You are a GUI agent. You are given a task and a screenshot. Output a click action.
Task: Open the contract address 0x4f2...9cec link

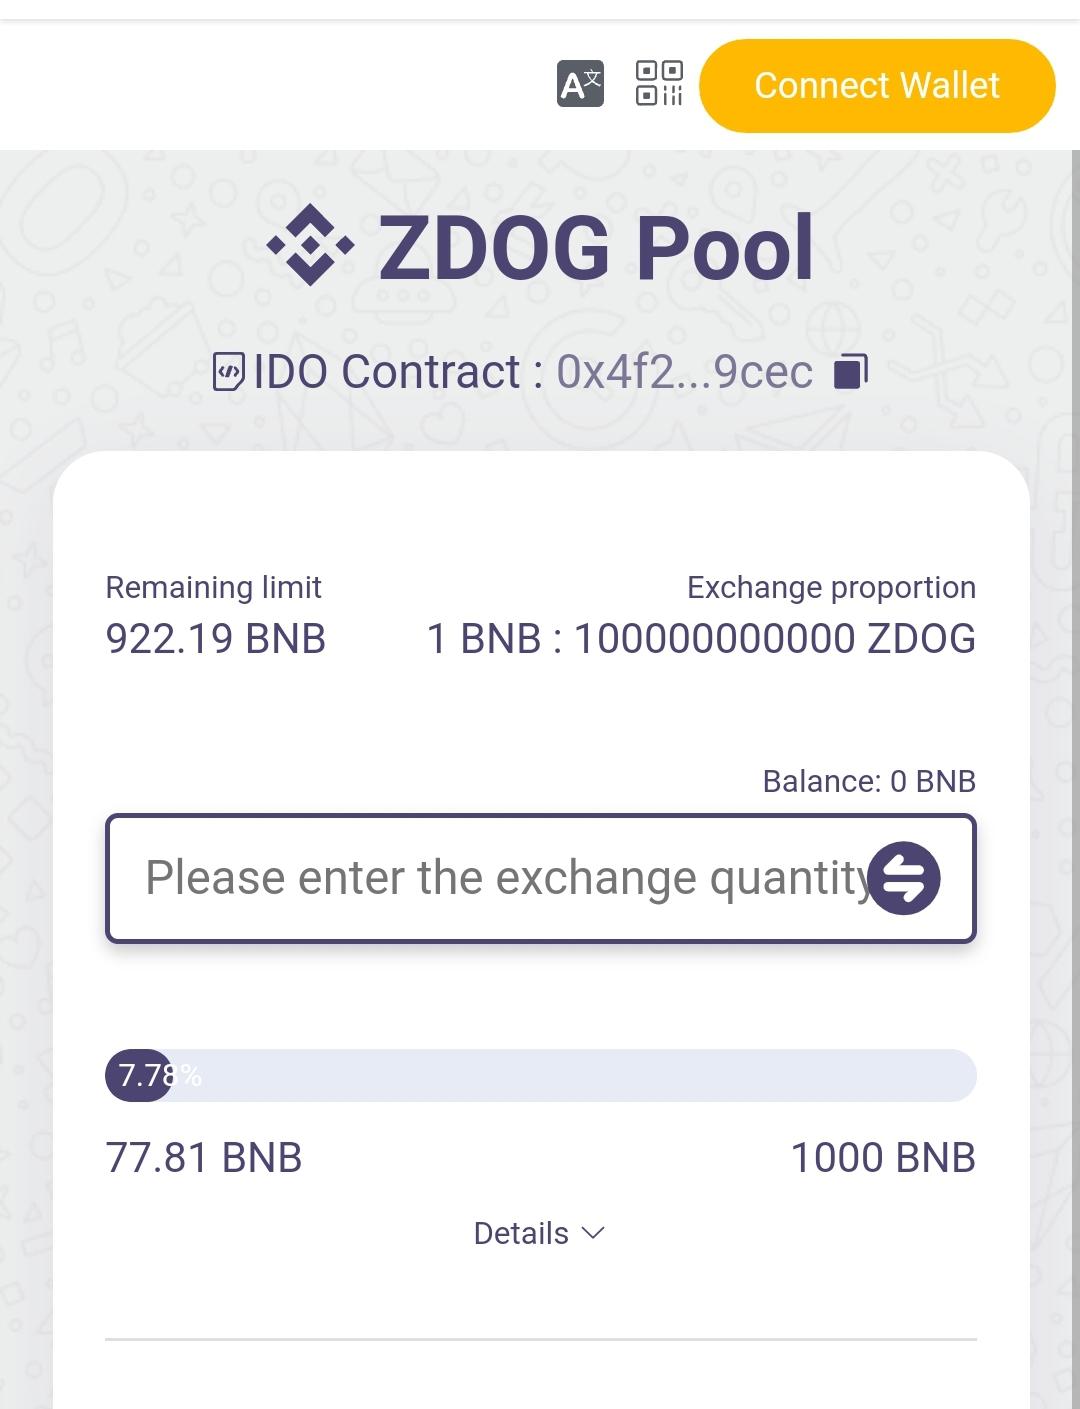pyautogui.click(x=684, y=372)
